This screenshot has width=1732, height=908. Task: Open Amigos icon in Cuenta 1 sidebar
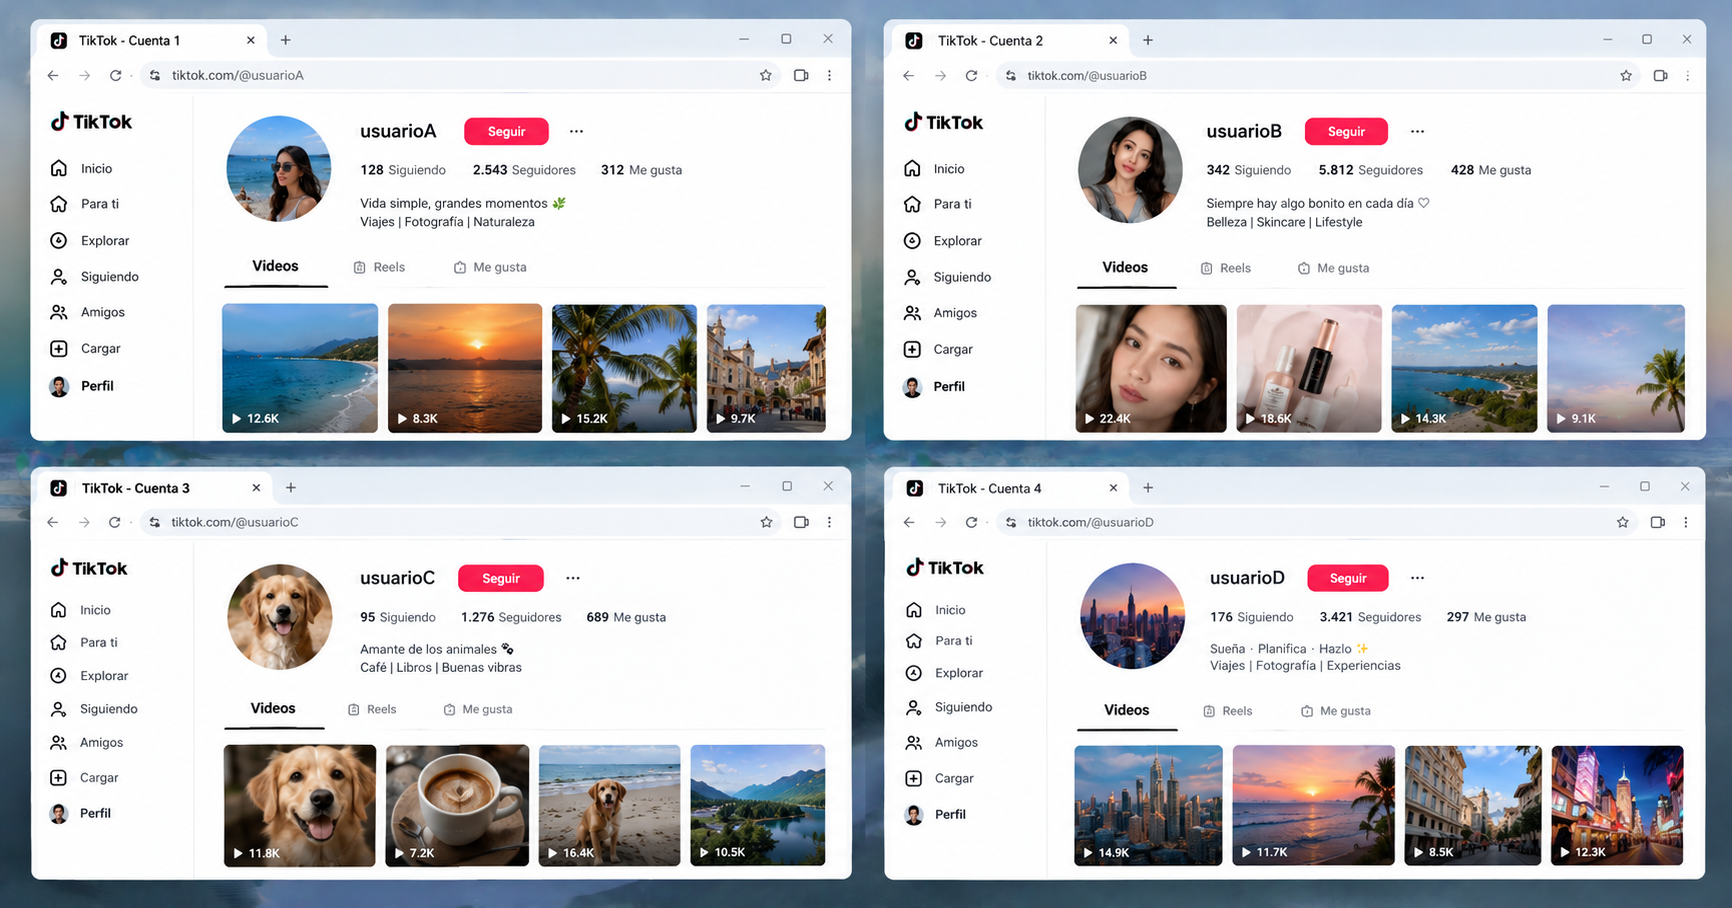(59, 312)
